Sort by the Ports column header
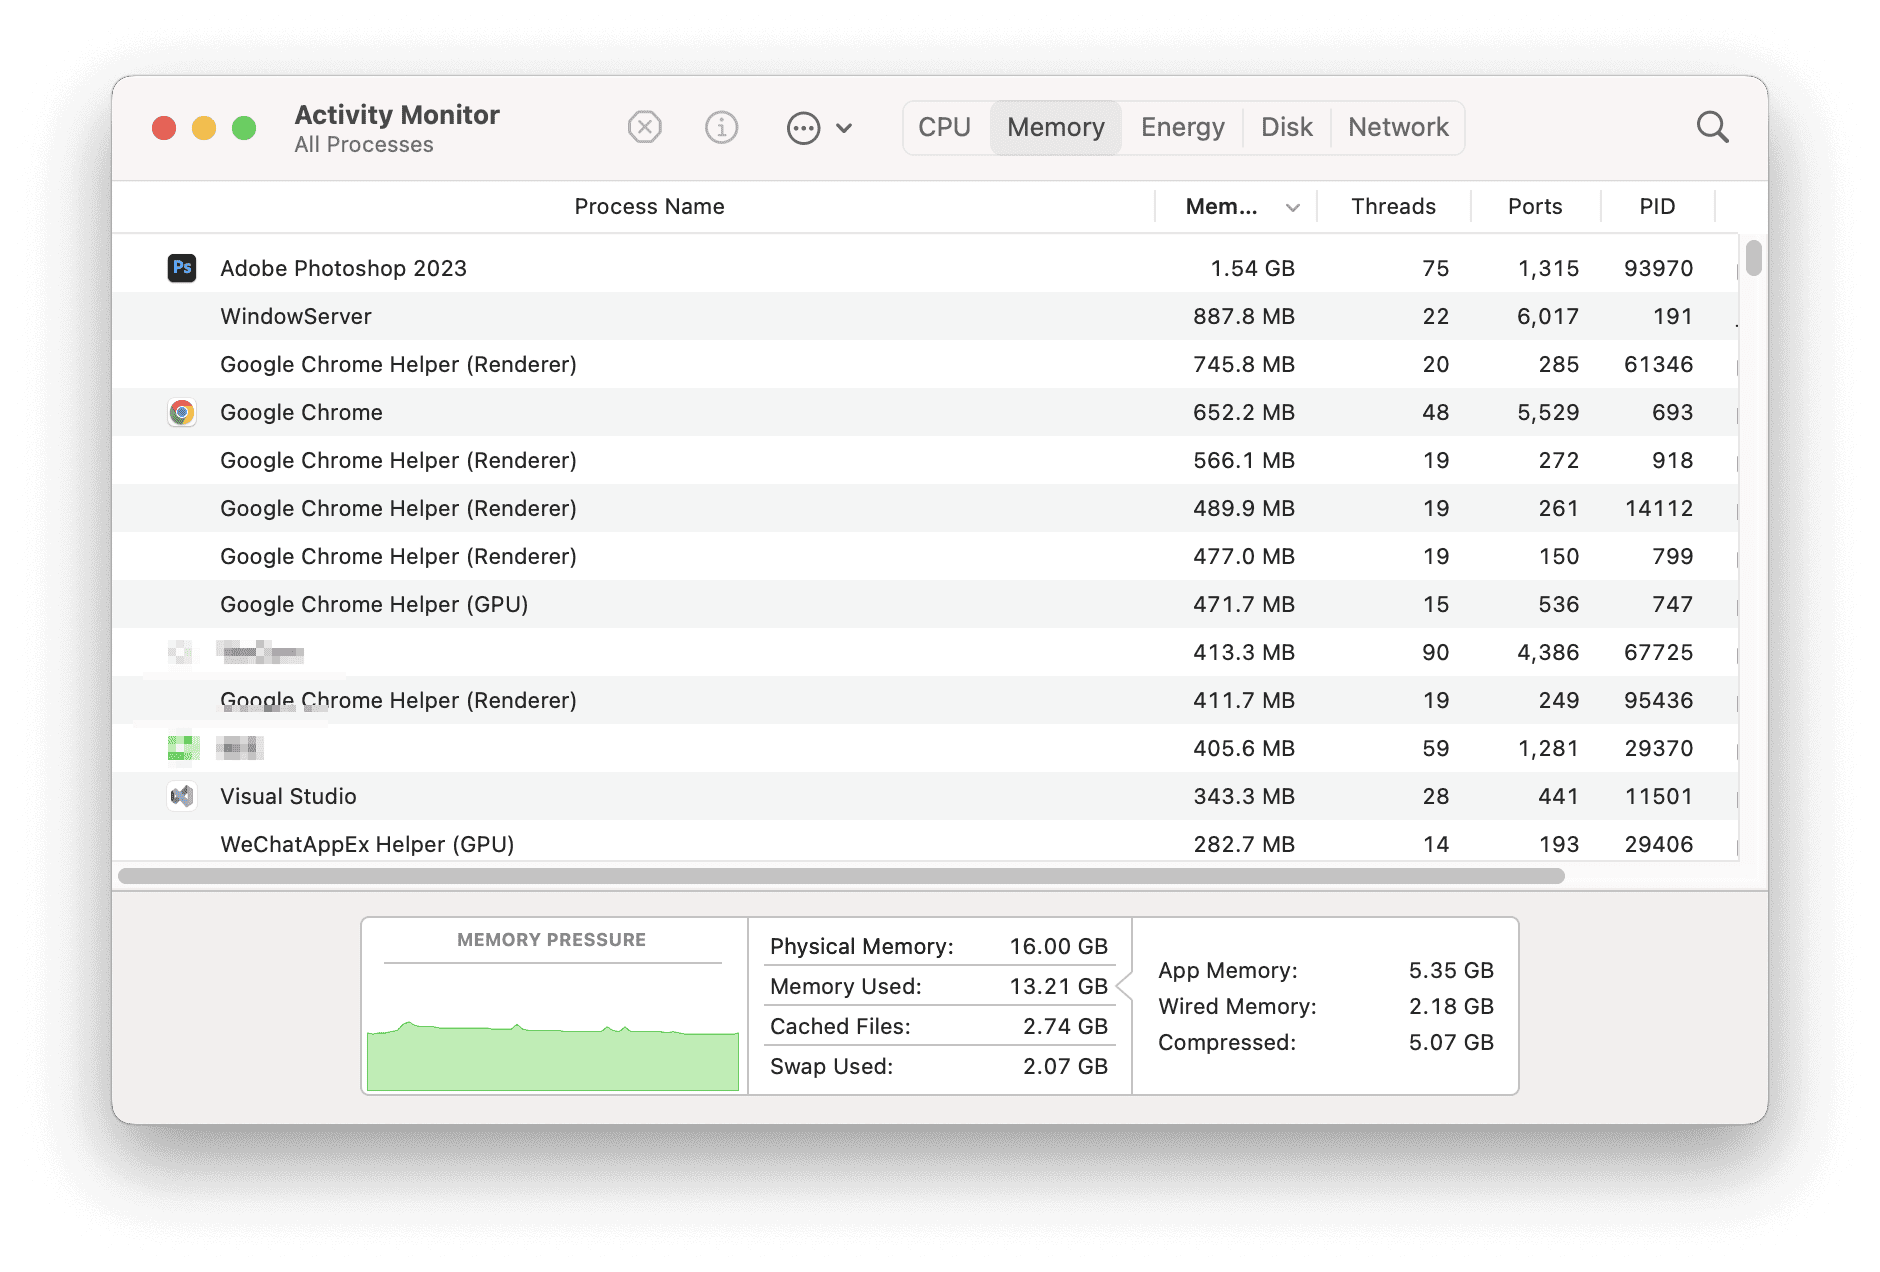This screenshot has height=1272, width=1880. click(x=1535, y=206)
